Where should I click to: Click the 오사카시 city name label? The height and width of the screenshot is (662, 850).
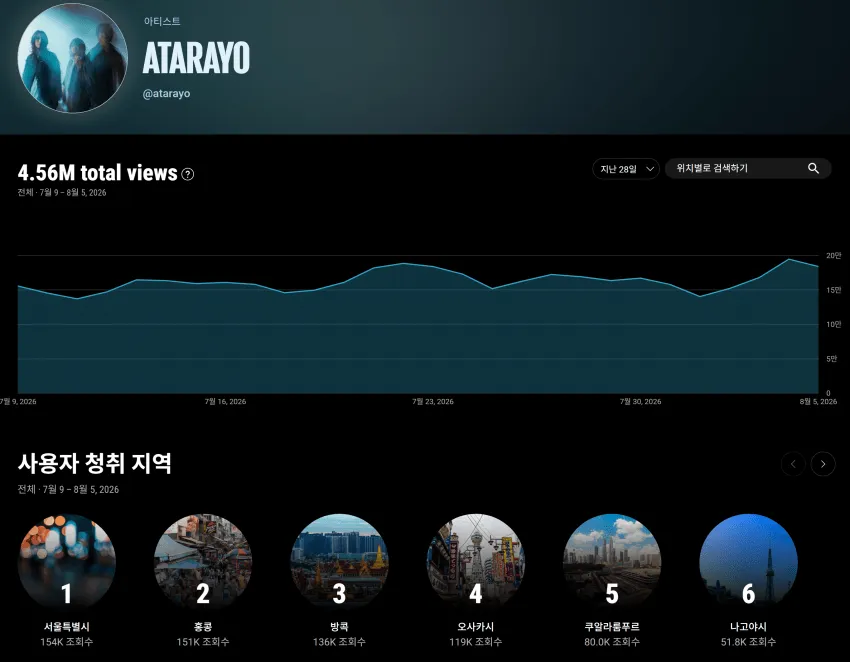[475, 627]
